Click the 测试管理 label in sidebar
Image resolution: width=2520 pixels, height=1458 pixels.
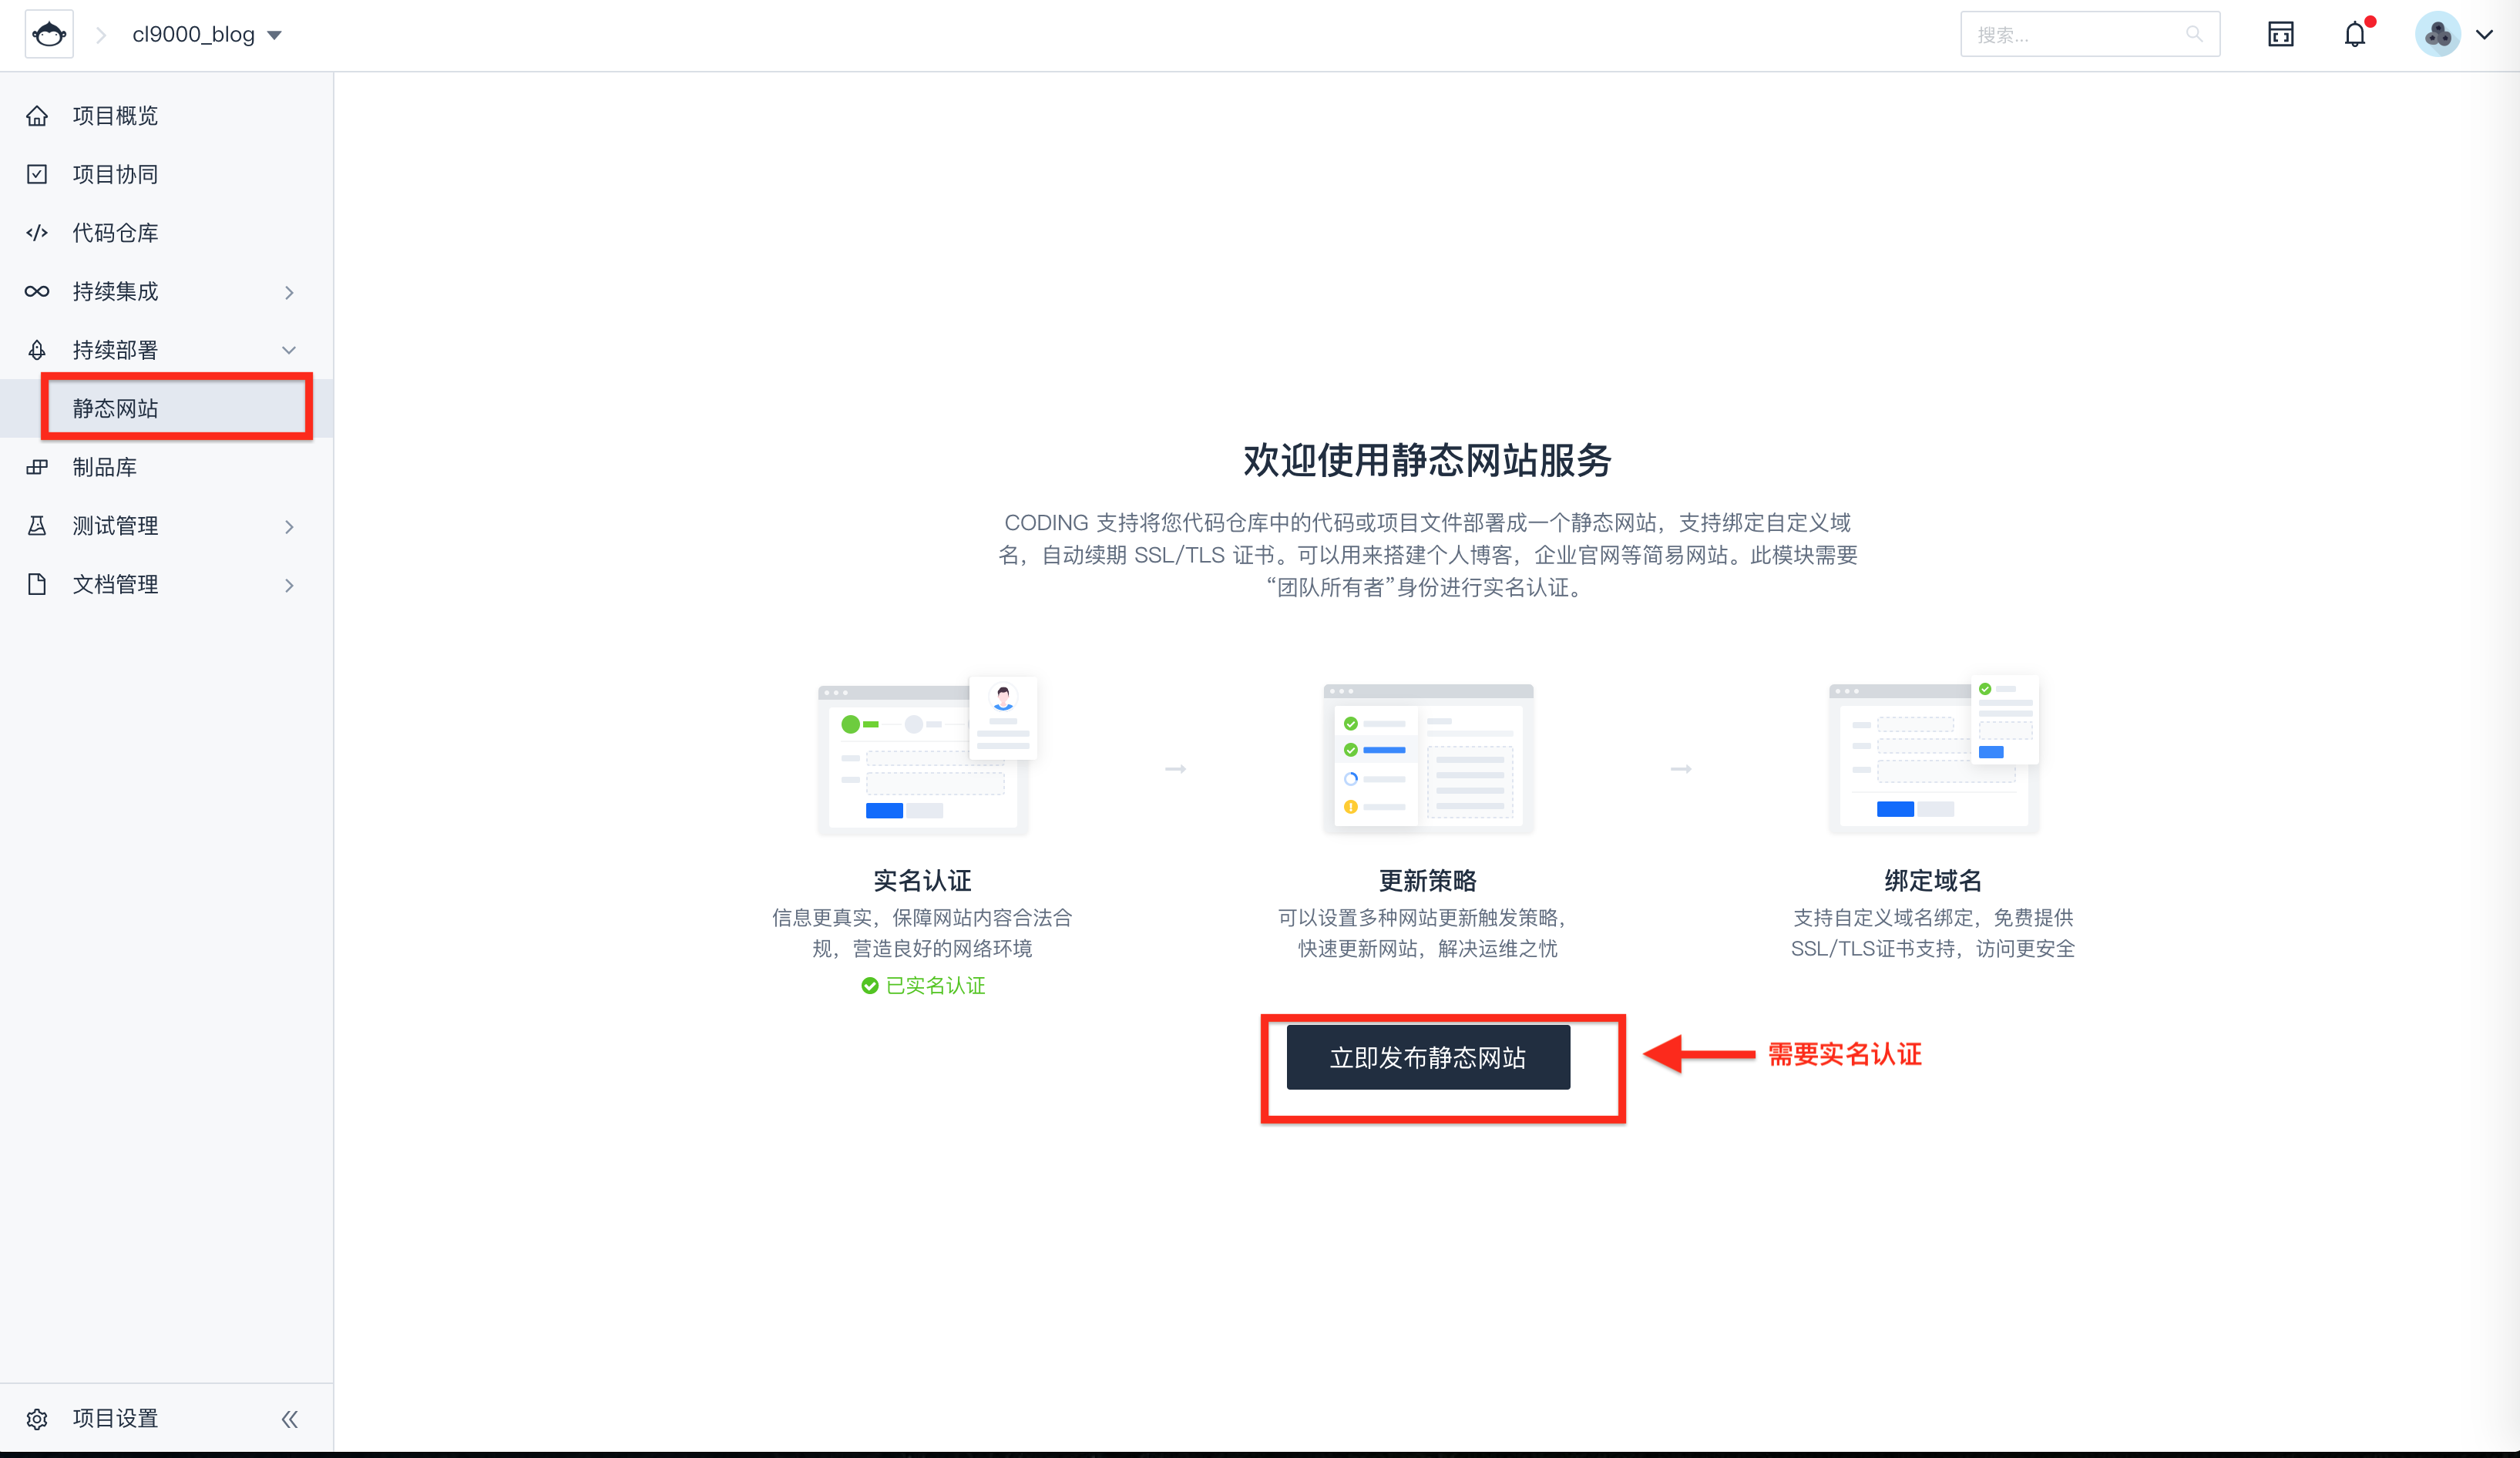[115, 526]
